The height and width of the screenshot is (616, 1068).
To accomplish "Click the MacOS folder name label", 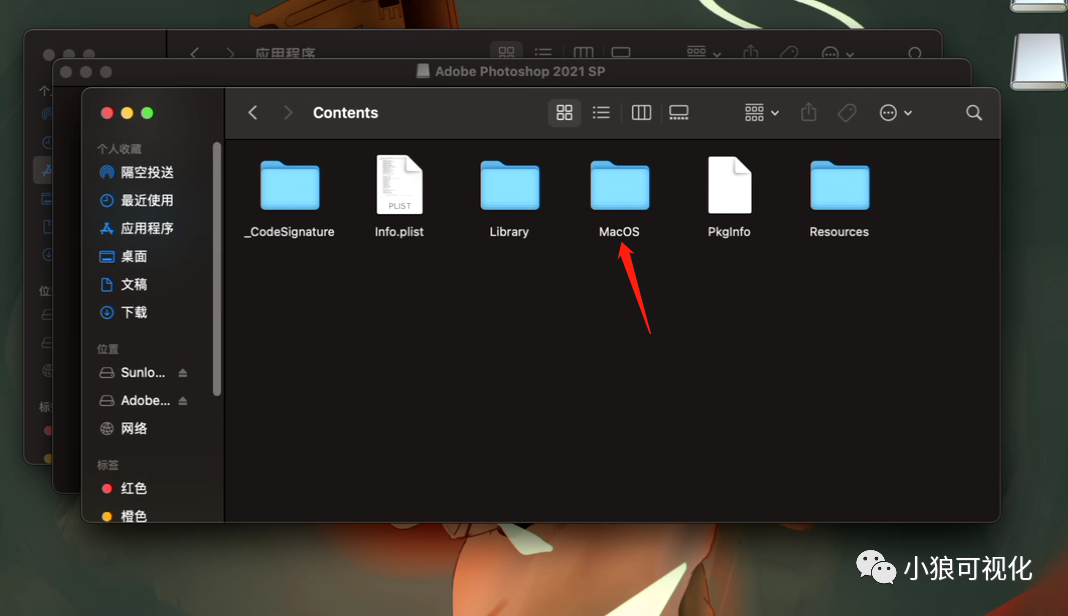I will (x=619, y=232).
